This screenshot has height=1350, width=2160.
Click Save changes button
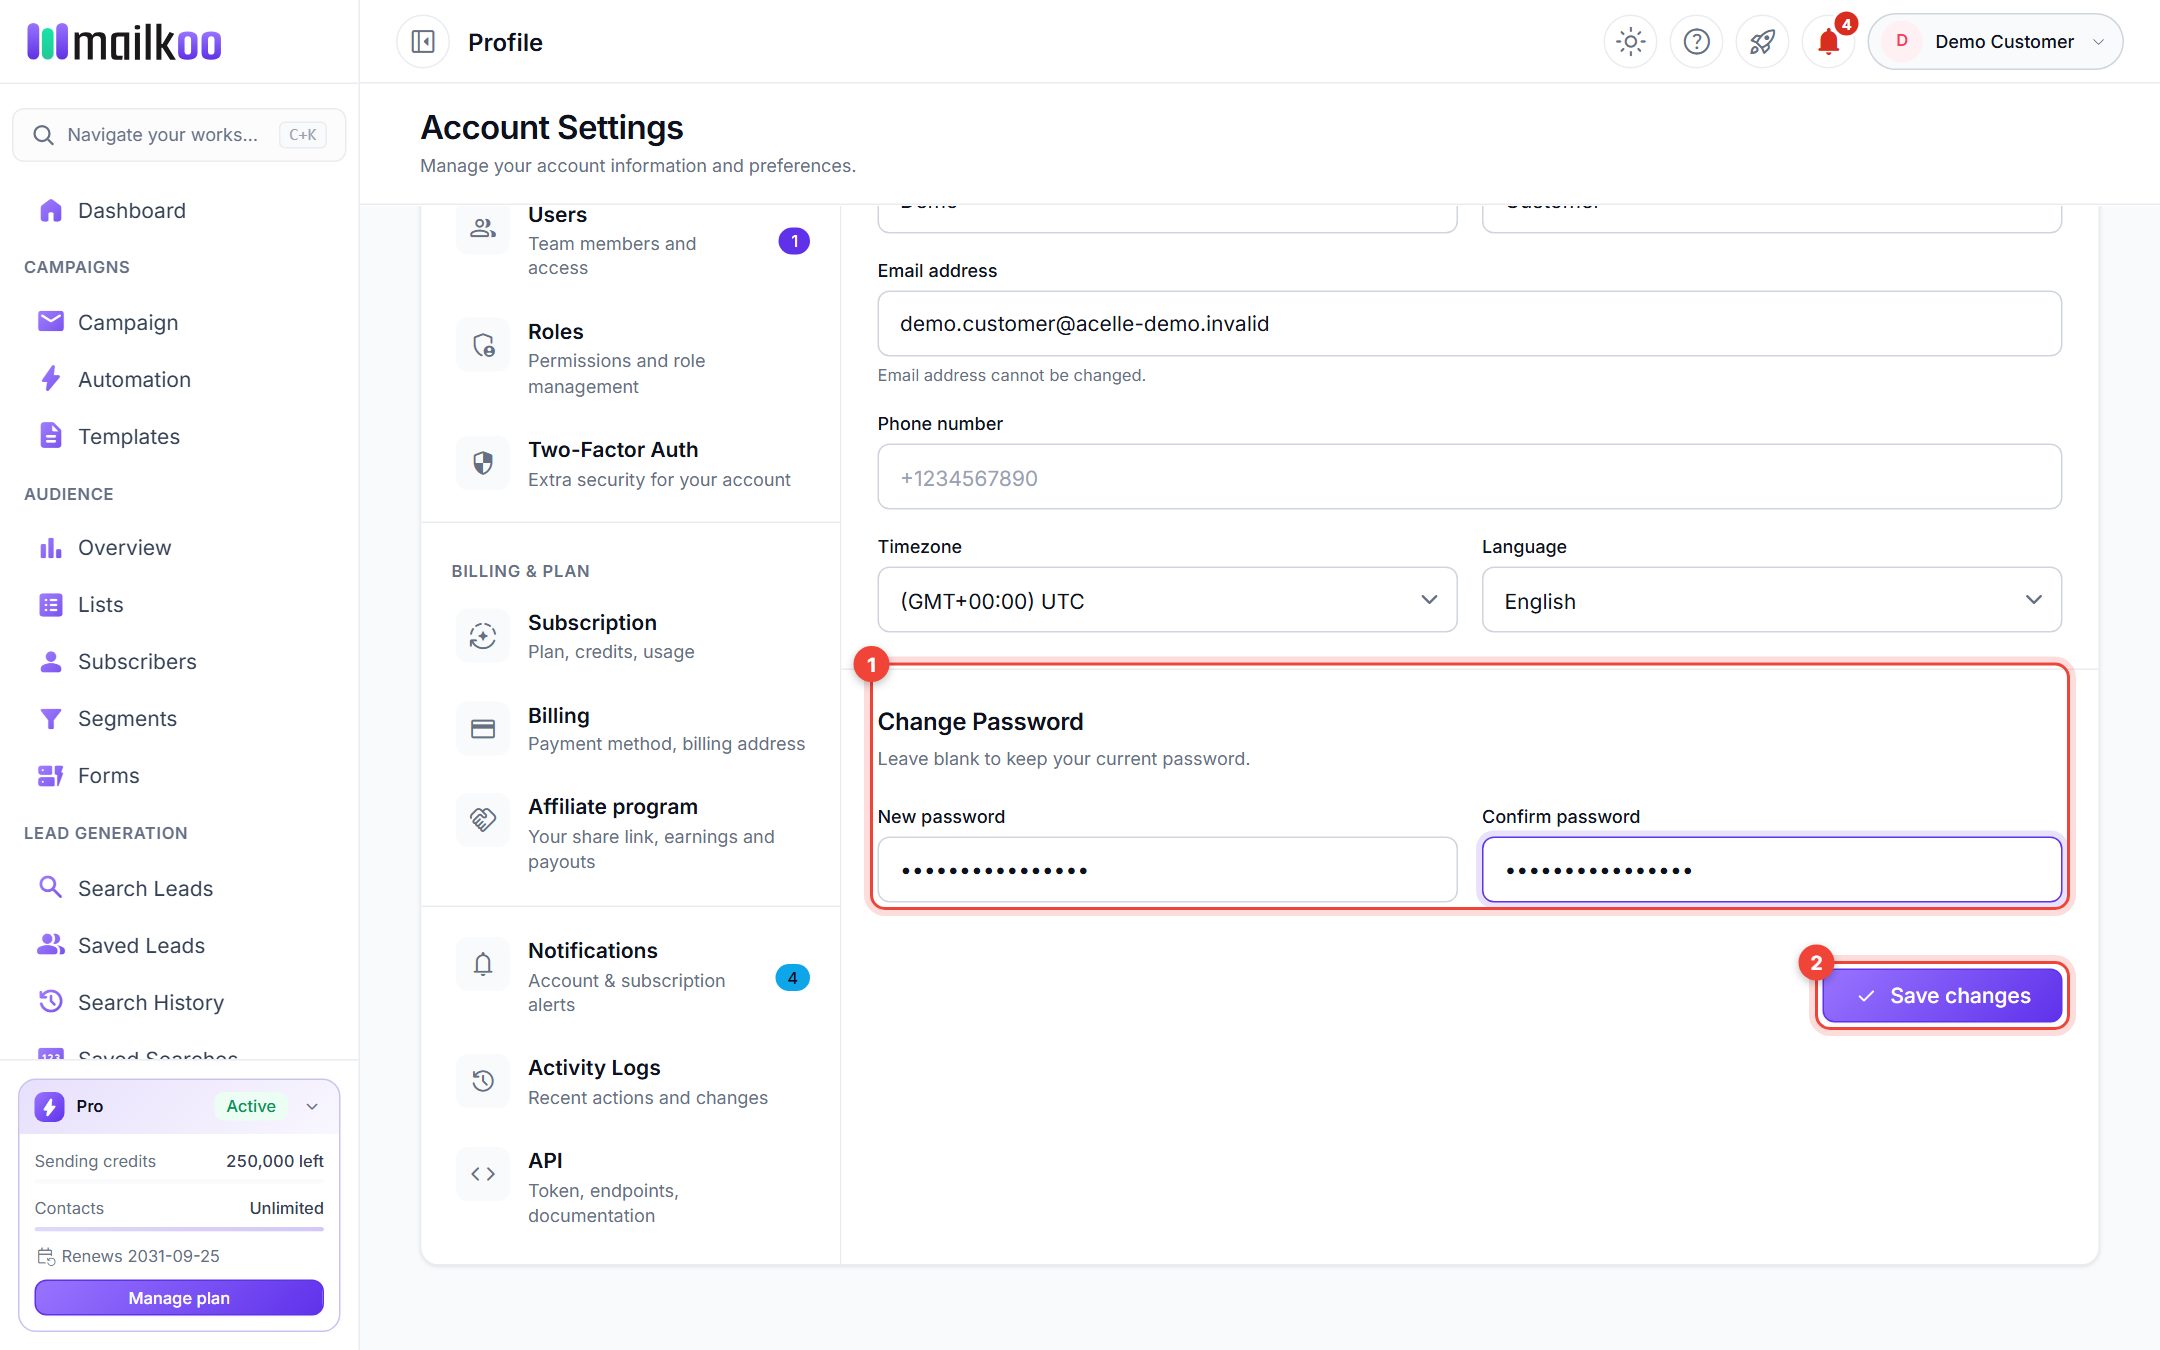click(x=1942, y=996)
